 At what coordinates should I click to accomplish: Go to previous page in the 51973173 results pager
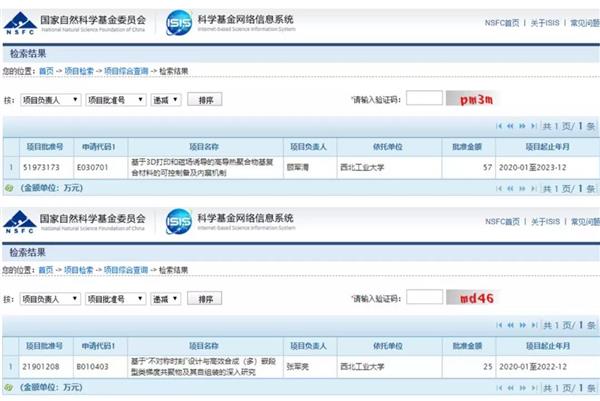coord(510,126)
